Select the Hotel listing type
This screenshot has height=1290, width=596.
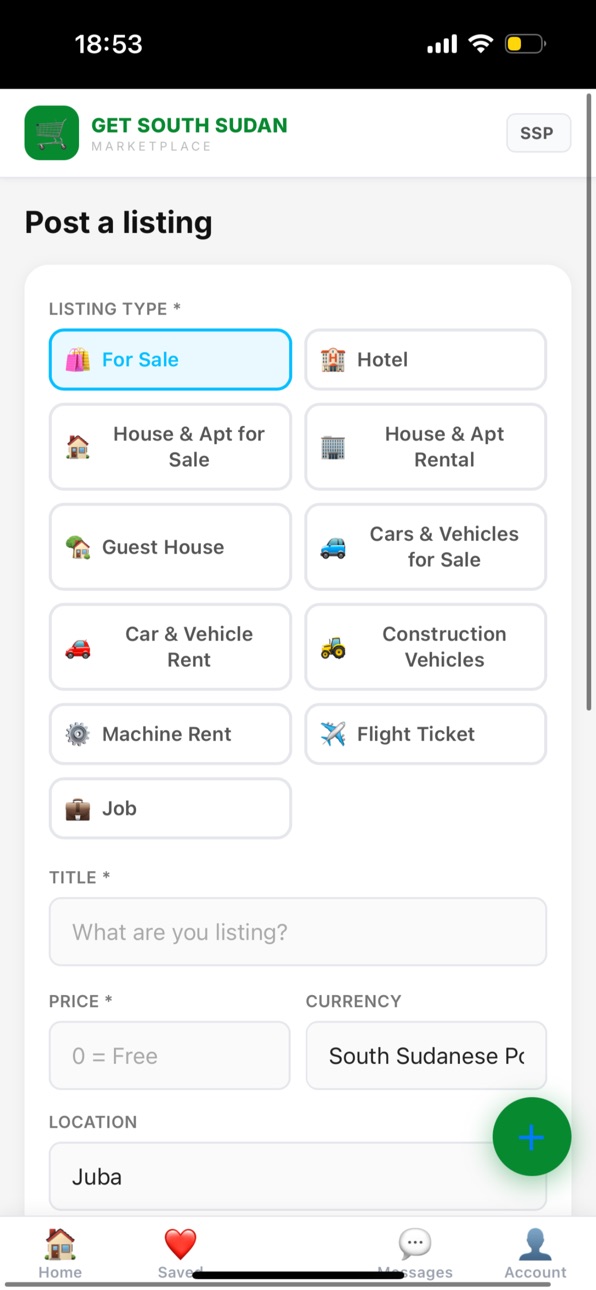click(426, 359)
